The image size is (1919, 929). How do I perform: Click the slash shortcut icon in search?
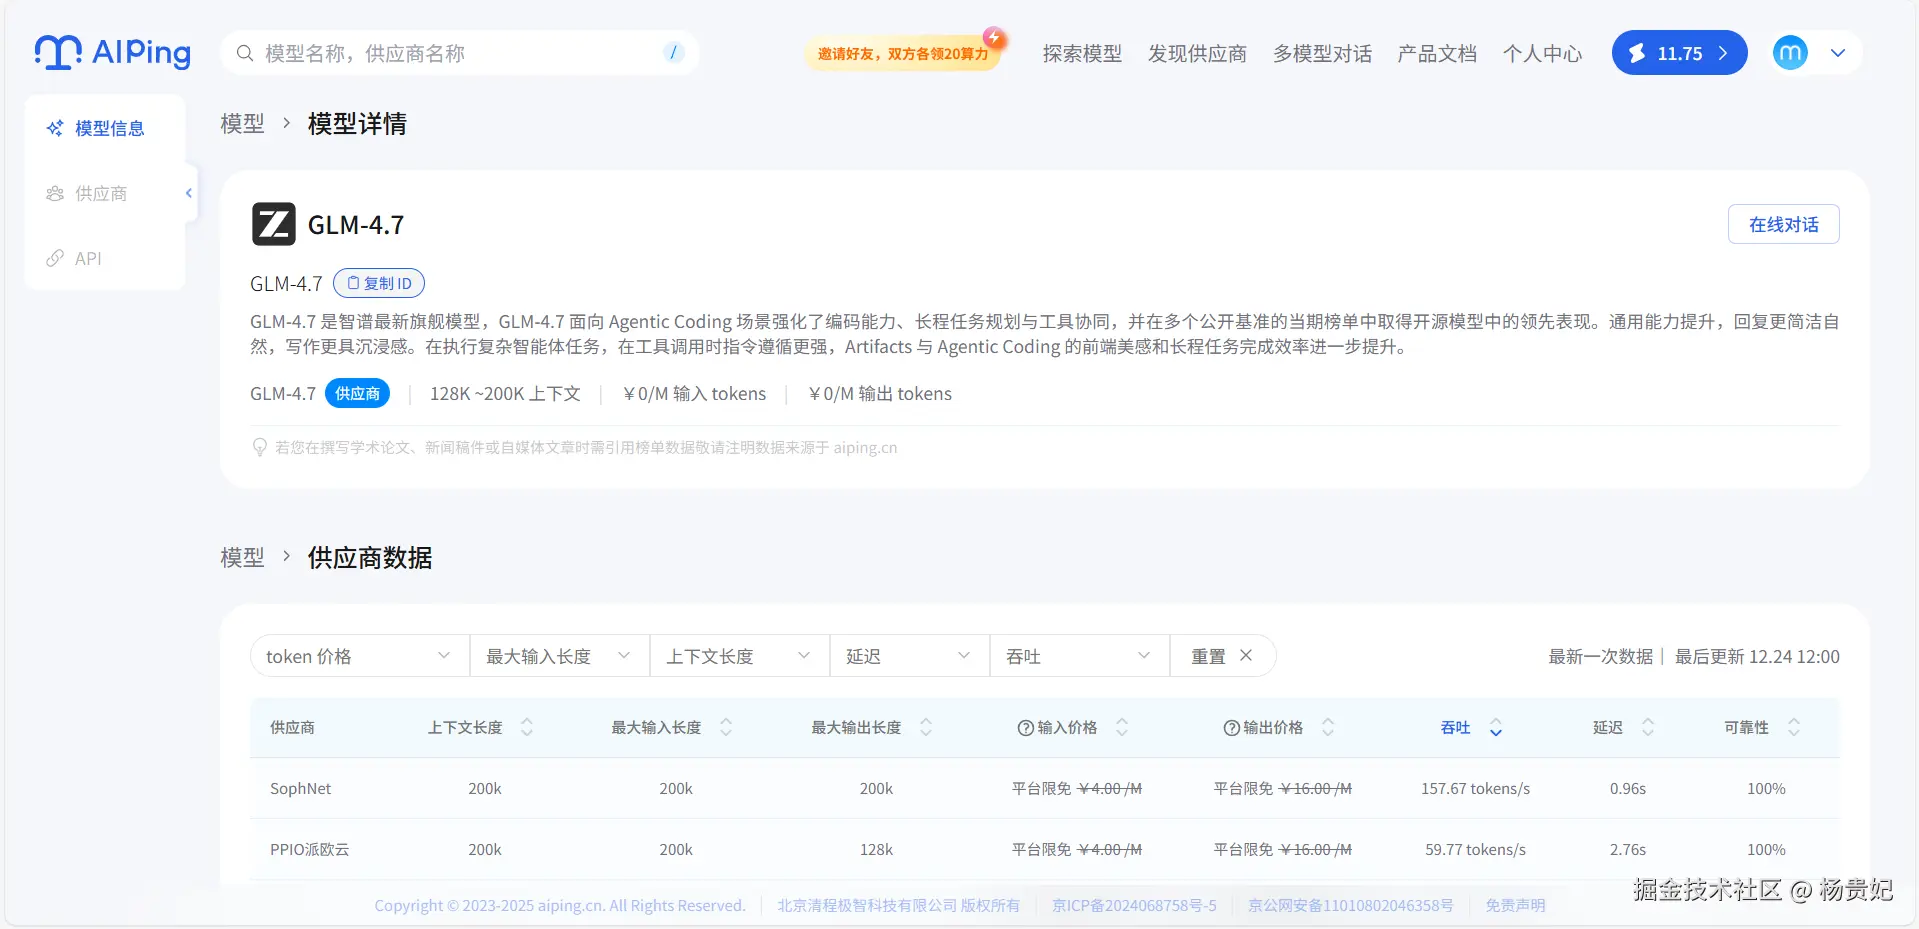point(673,52)
